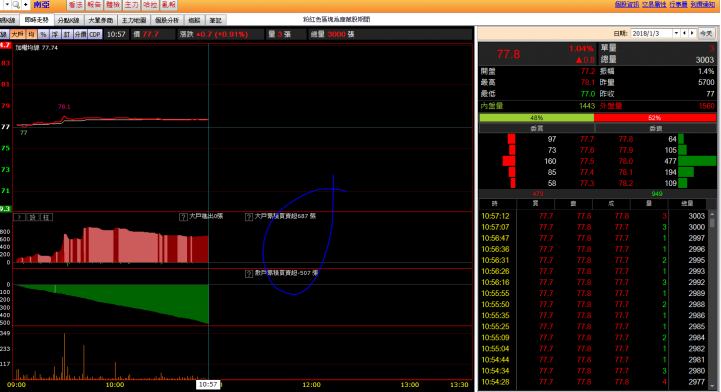
Task: Click the ask total 949 below order book
Action: pos(657,194)
